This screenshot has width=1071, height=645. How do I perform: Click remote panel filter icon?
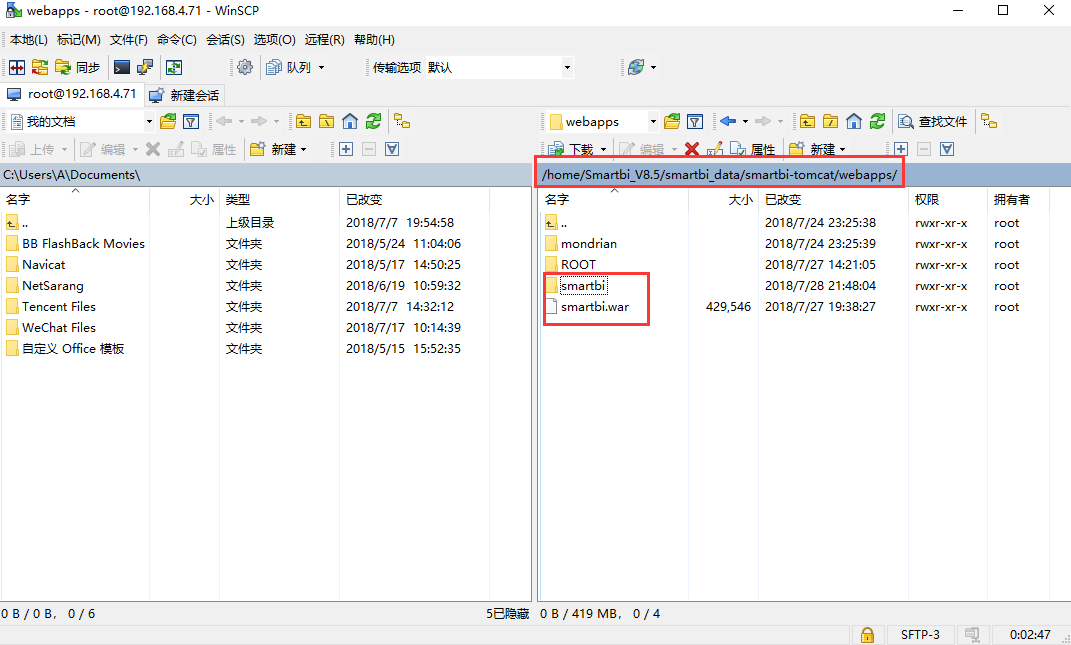[695, 122]
